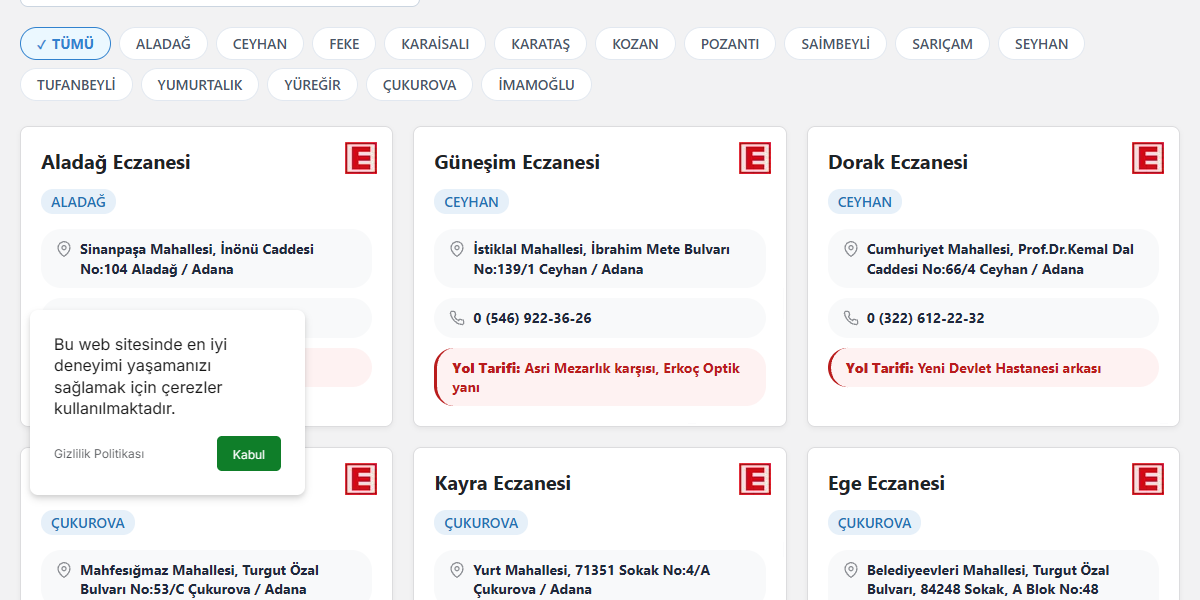Select the POZANTI district filter

[730, 44]
